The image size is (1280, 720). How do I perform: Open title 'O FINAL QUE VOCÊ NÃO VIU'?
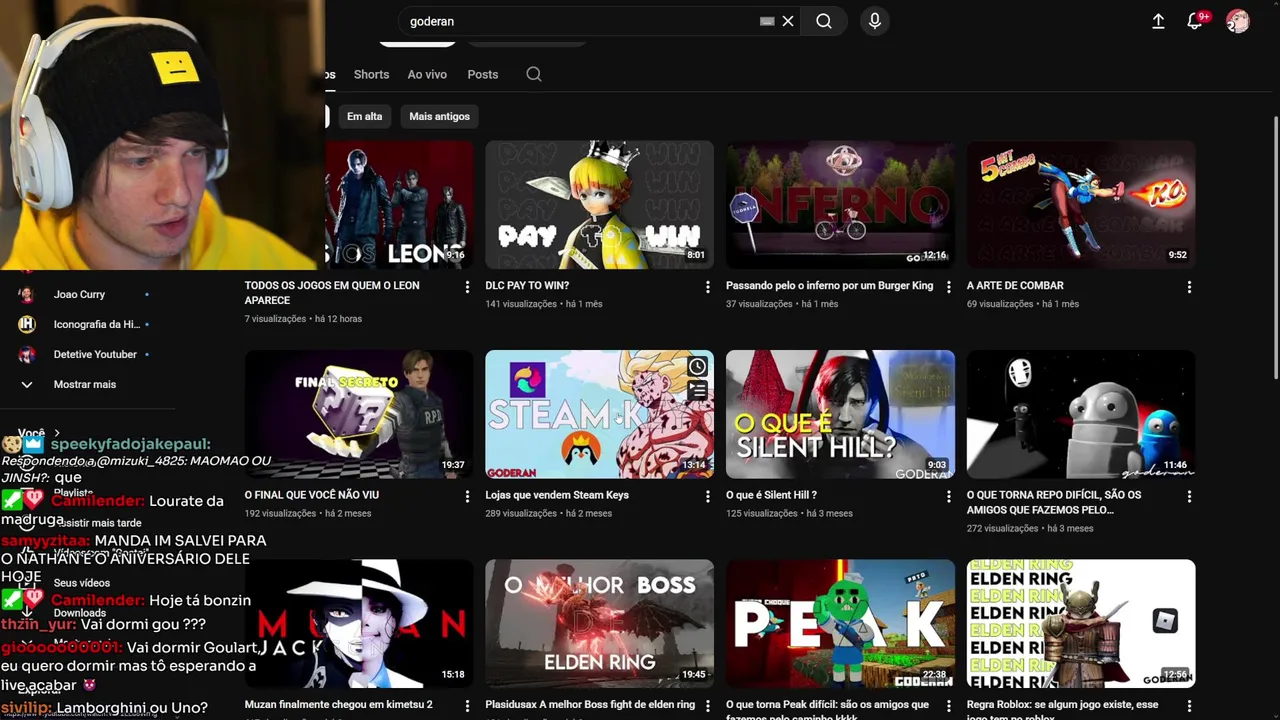coord(312,494)
